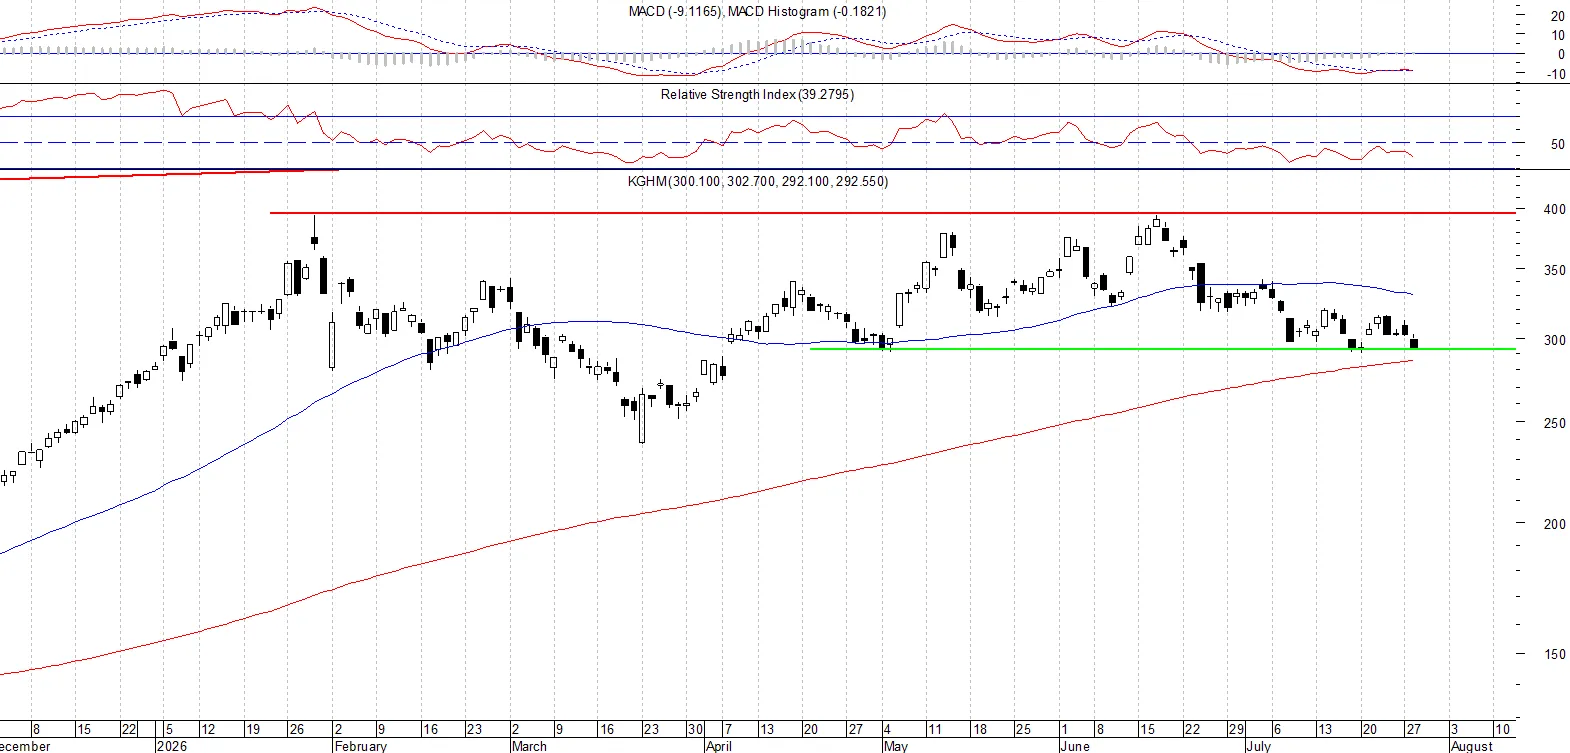The width and height of the screenshot is (1570, 753).
Task: Select the 150 price axis label
Action: click(1555, 654)
